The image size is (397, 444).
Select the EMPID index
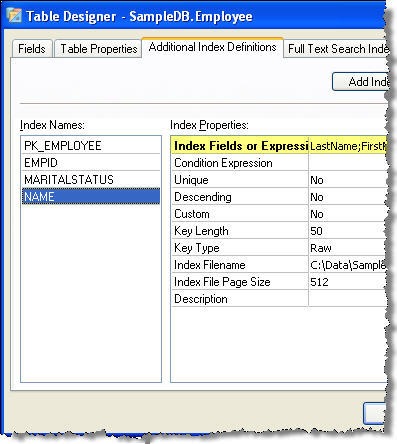[x=91, y=162]
